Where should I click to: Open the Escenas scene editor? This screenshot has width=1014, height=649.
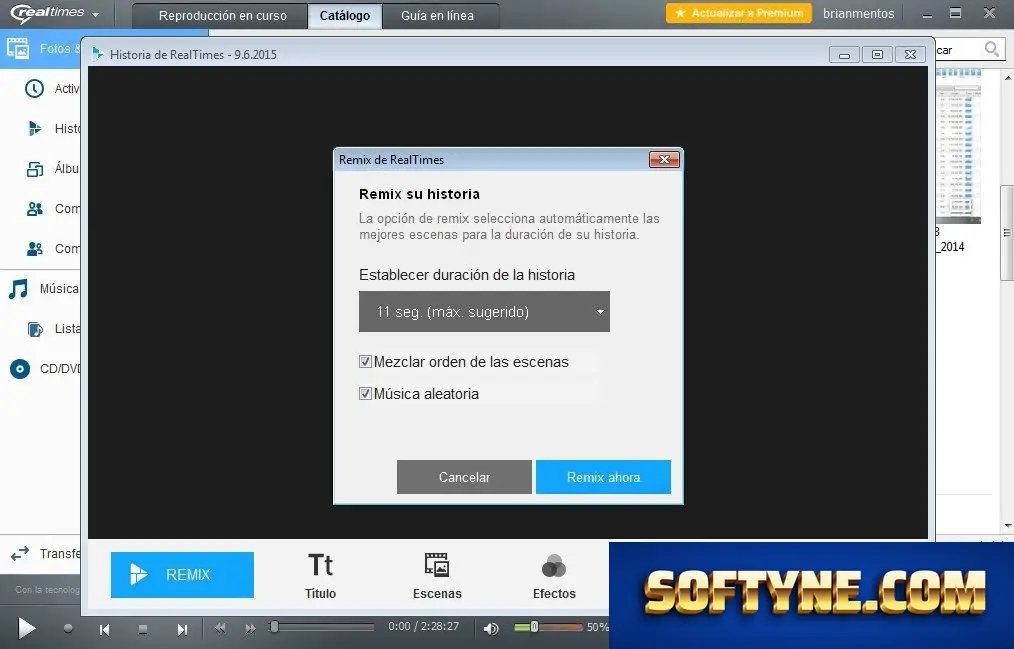(x=437, y=575)
